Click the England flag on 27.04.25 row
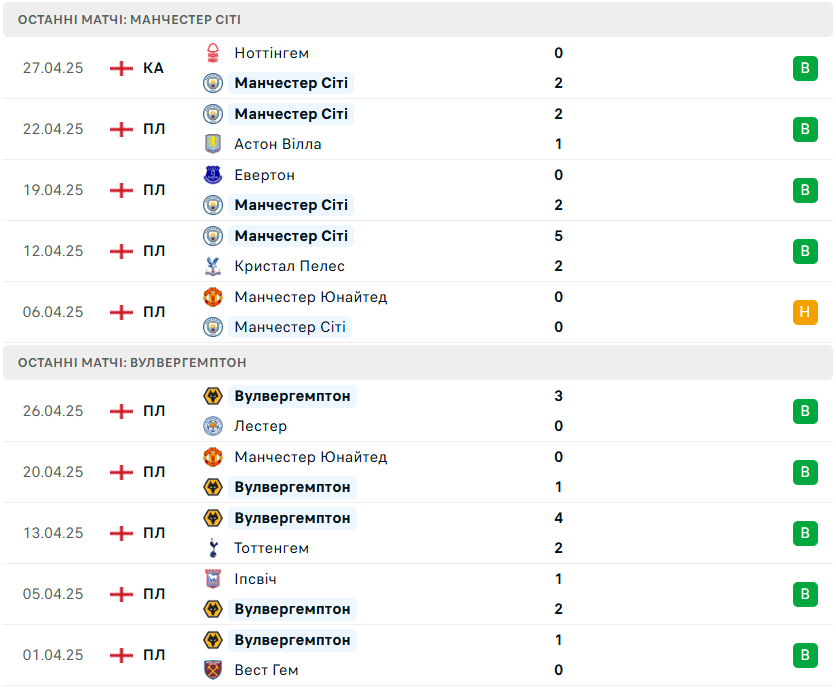 pyautogui.click(x=121, y=68)
